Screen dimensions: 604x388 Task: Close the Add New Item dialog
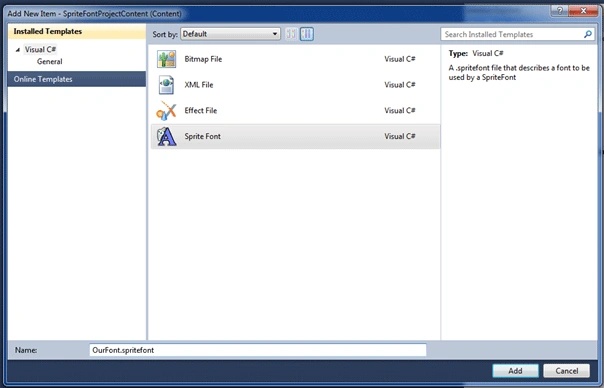[583, 11]
